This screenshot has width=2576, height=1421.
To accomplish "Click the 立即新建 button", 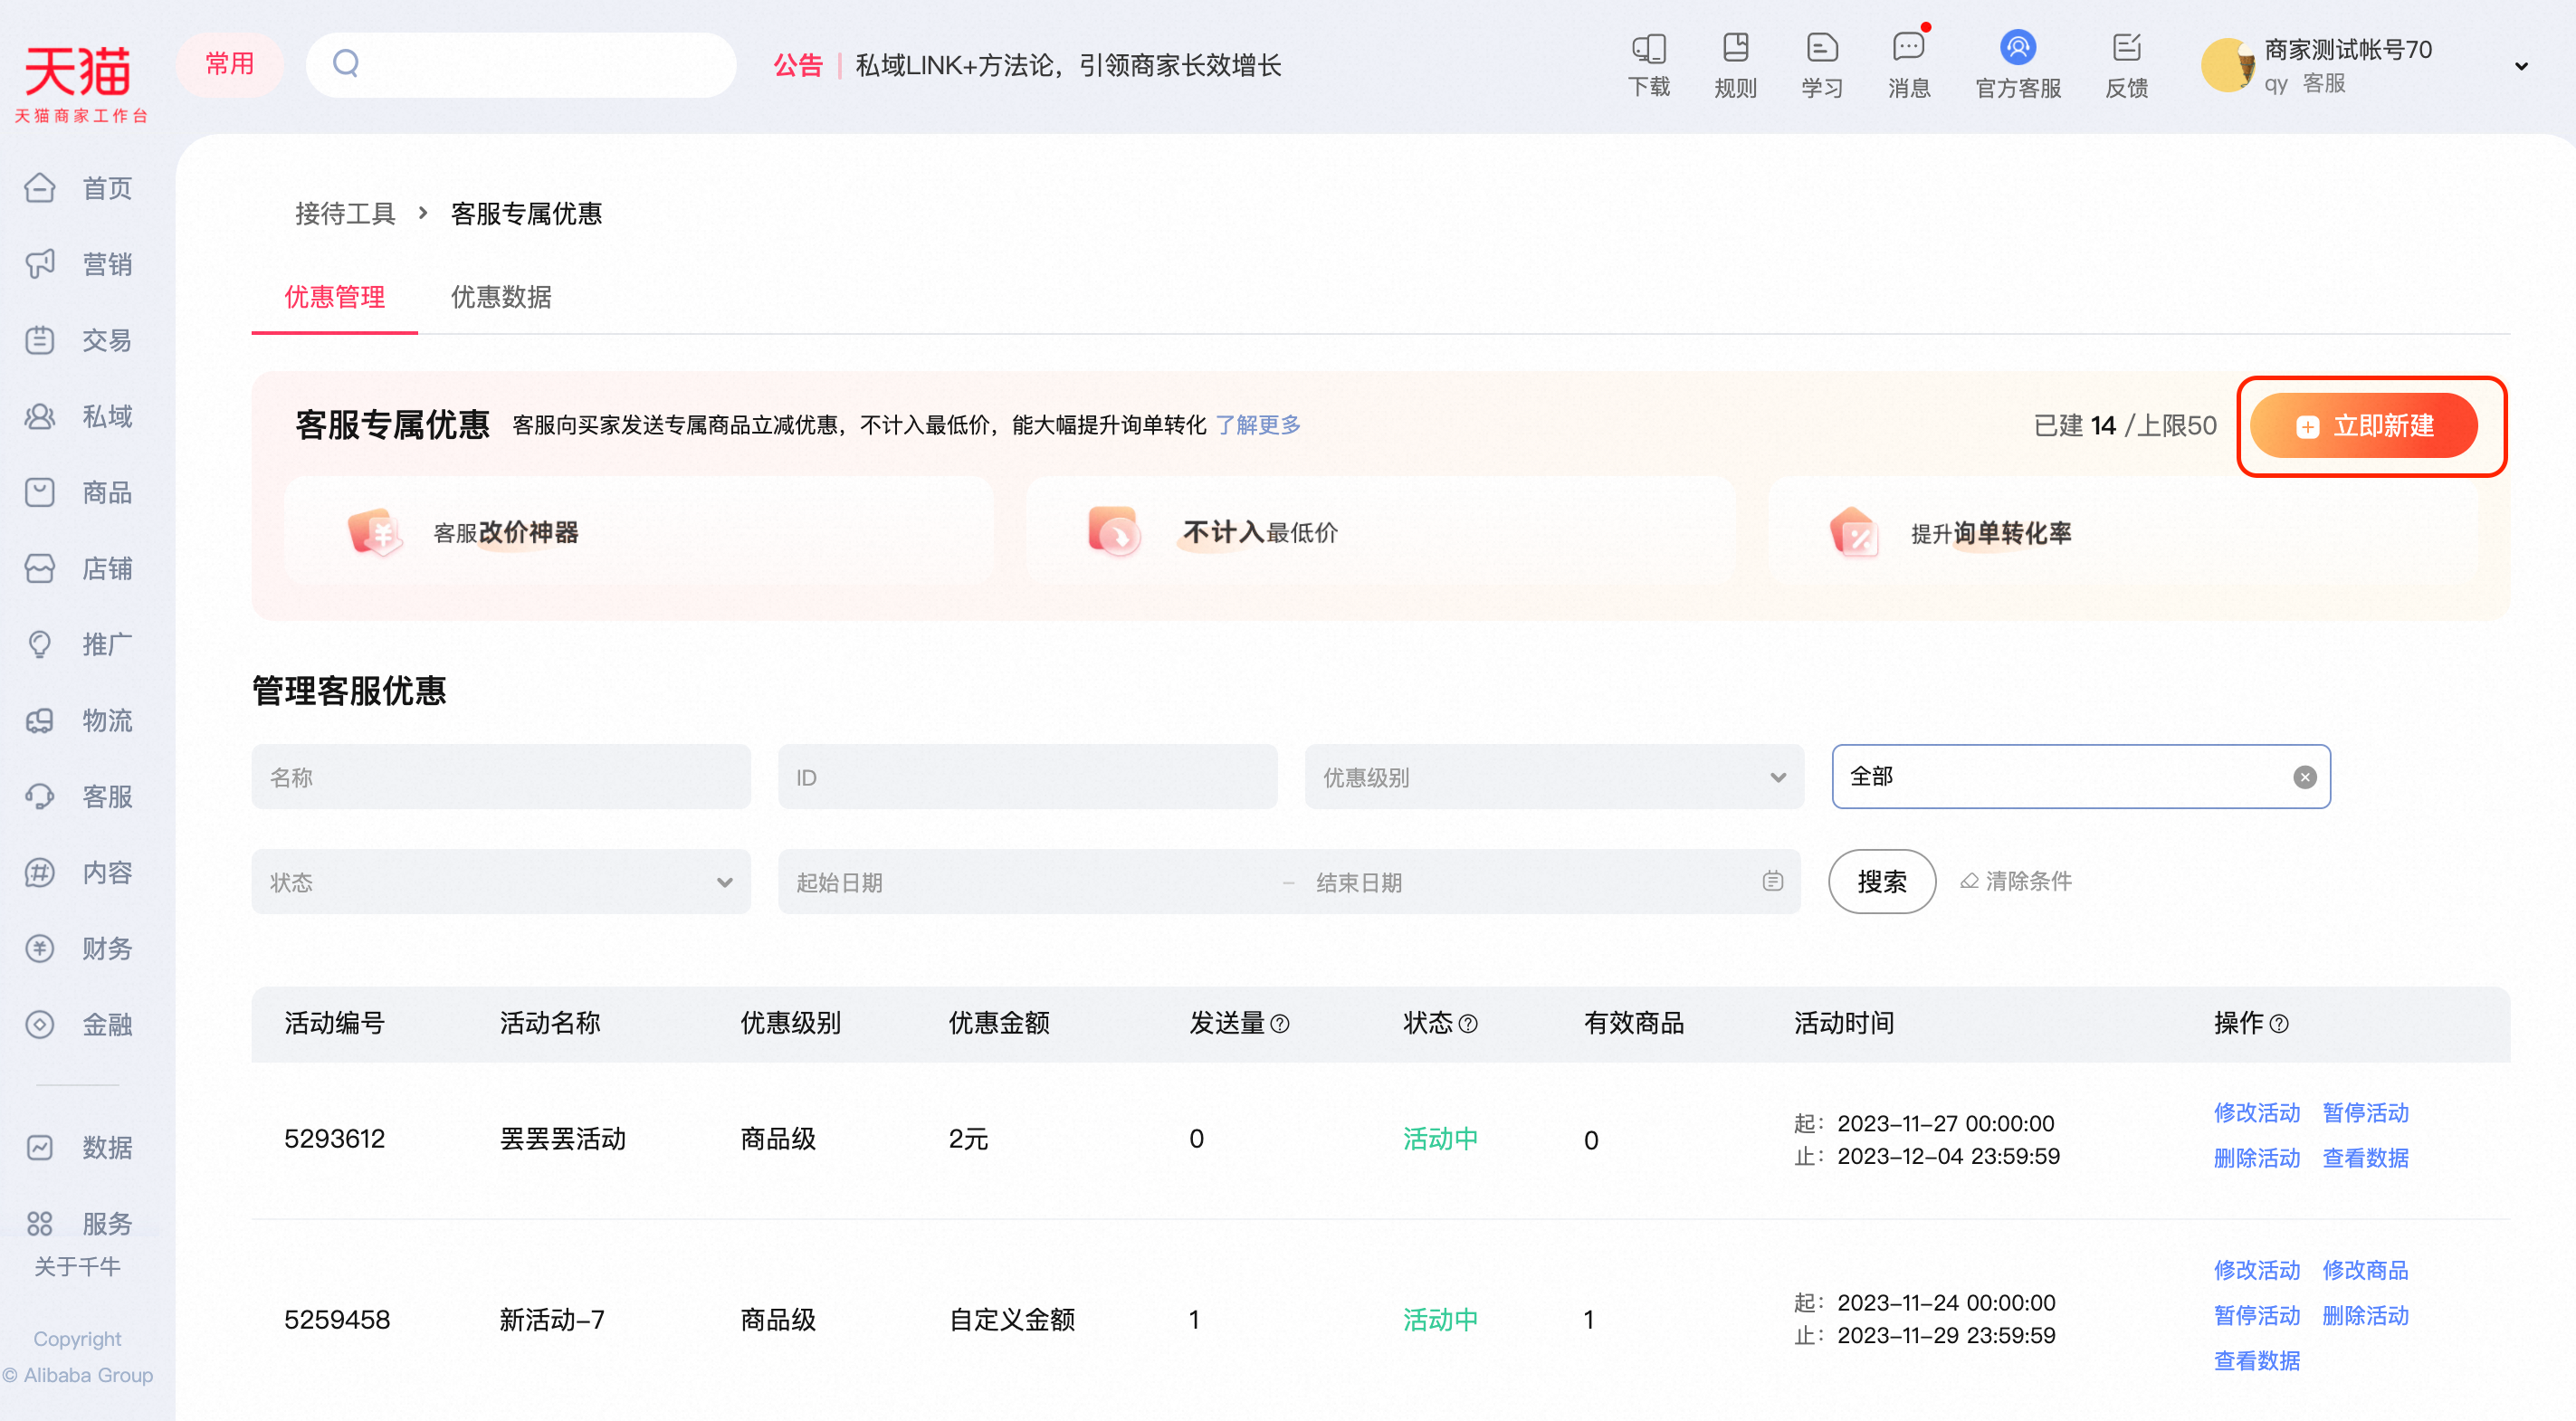I will [x=2363, y=426].
